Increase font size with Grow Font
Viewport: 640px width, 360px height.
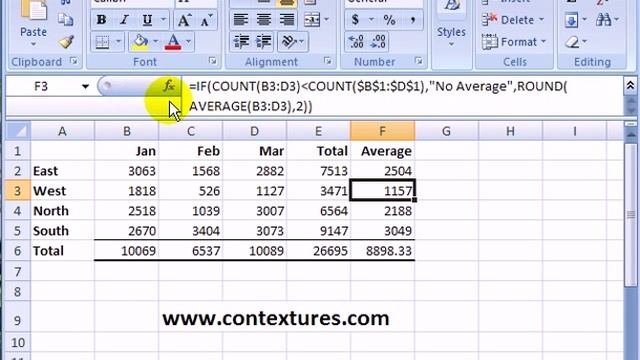(x=184, y=20)
